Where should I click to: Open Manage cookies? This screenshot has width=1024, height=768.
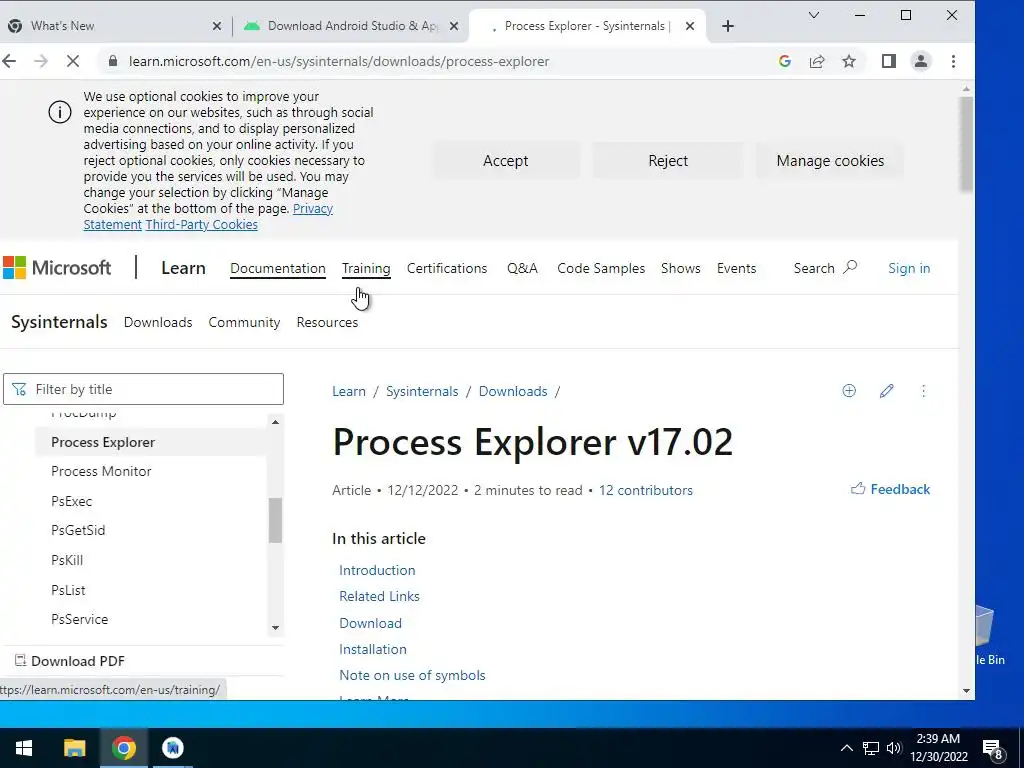[x=830, y=161]
